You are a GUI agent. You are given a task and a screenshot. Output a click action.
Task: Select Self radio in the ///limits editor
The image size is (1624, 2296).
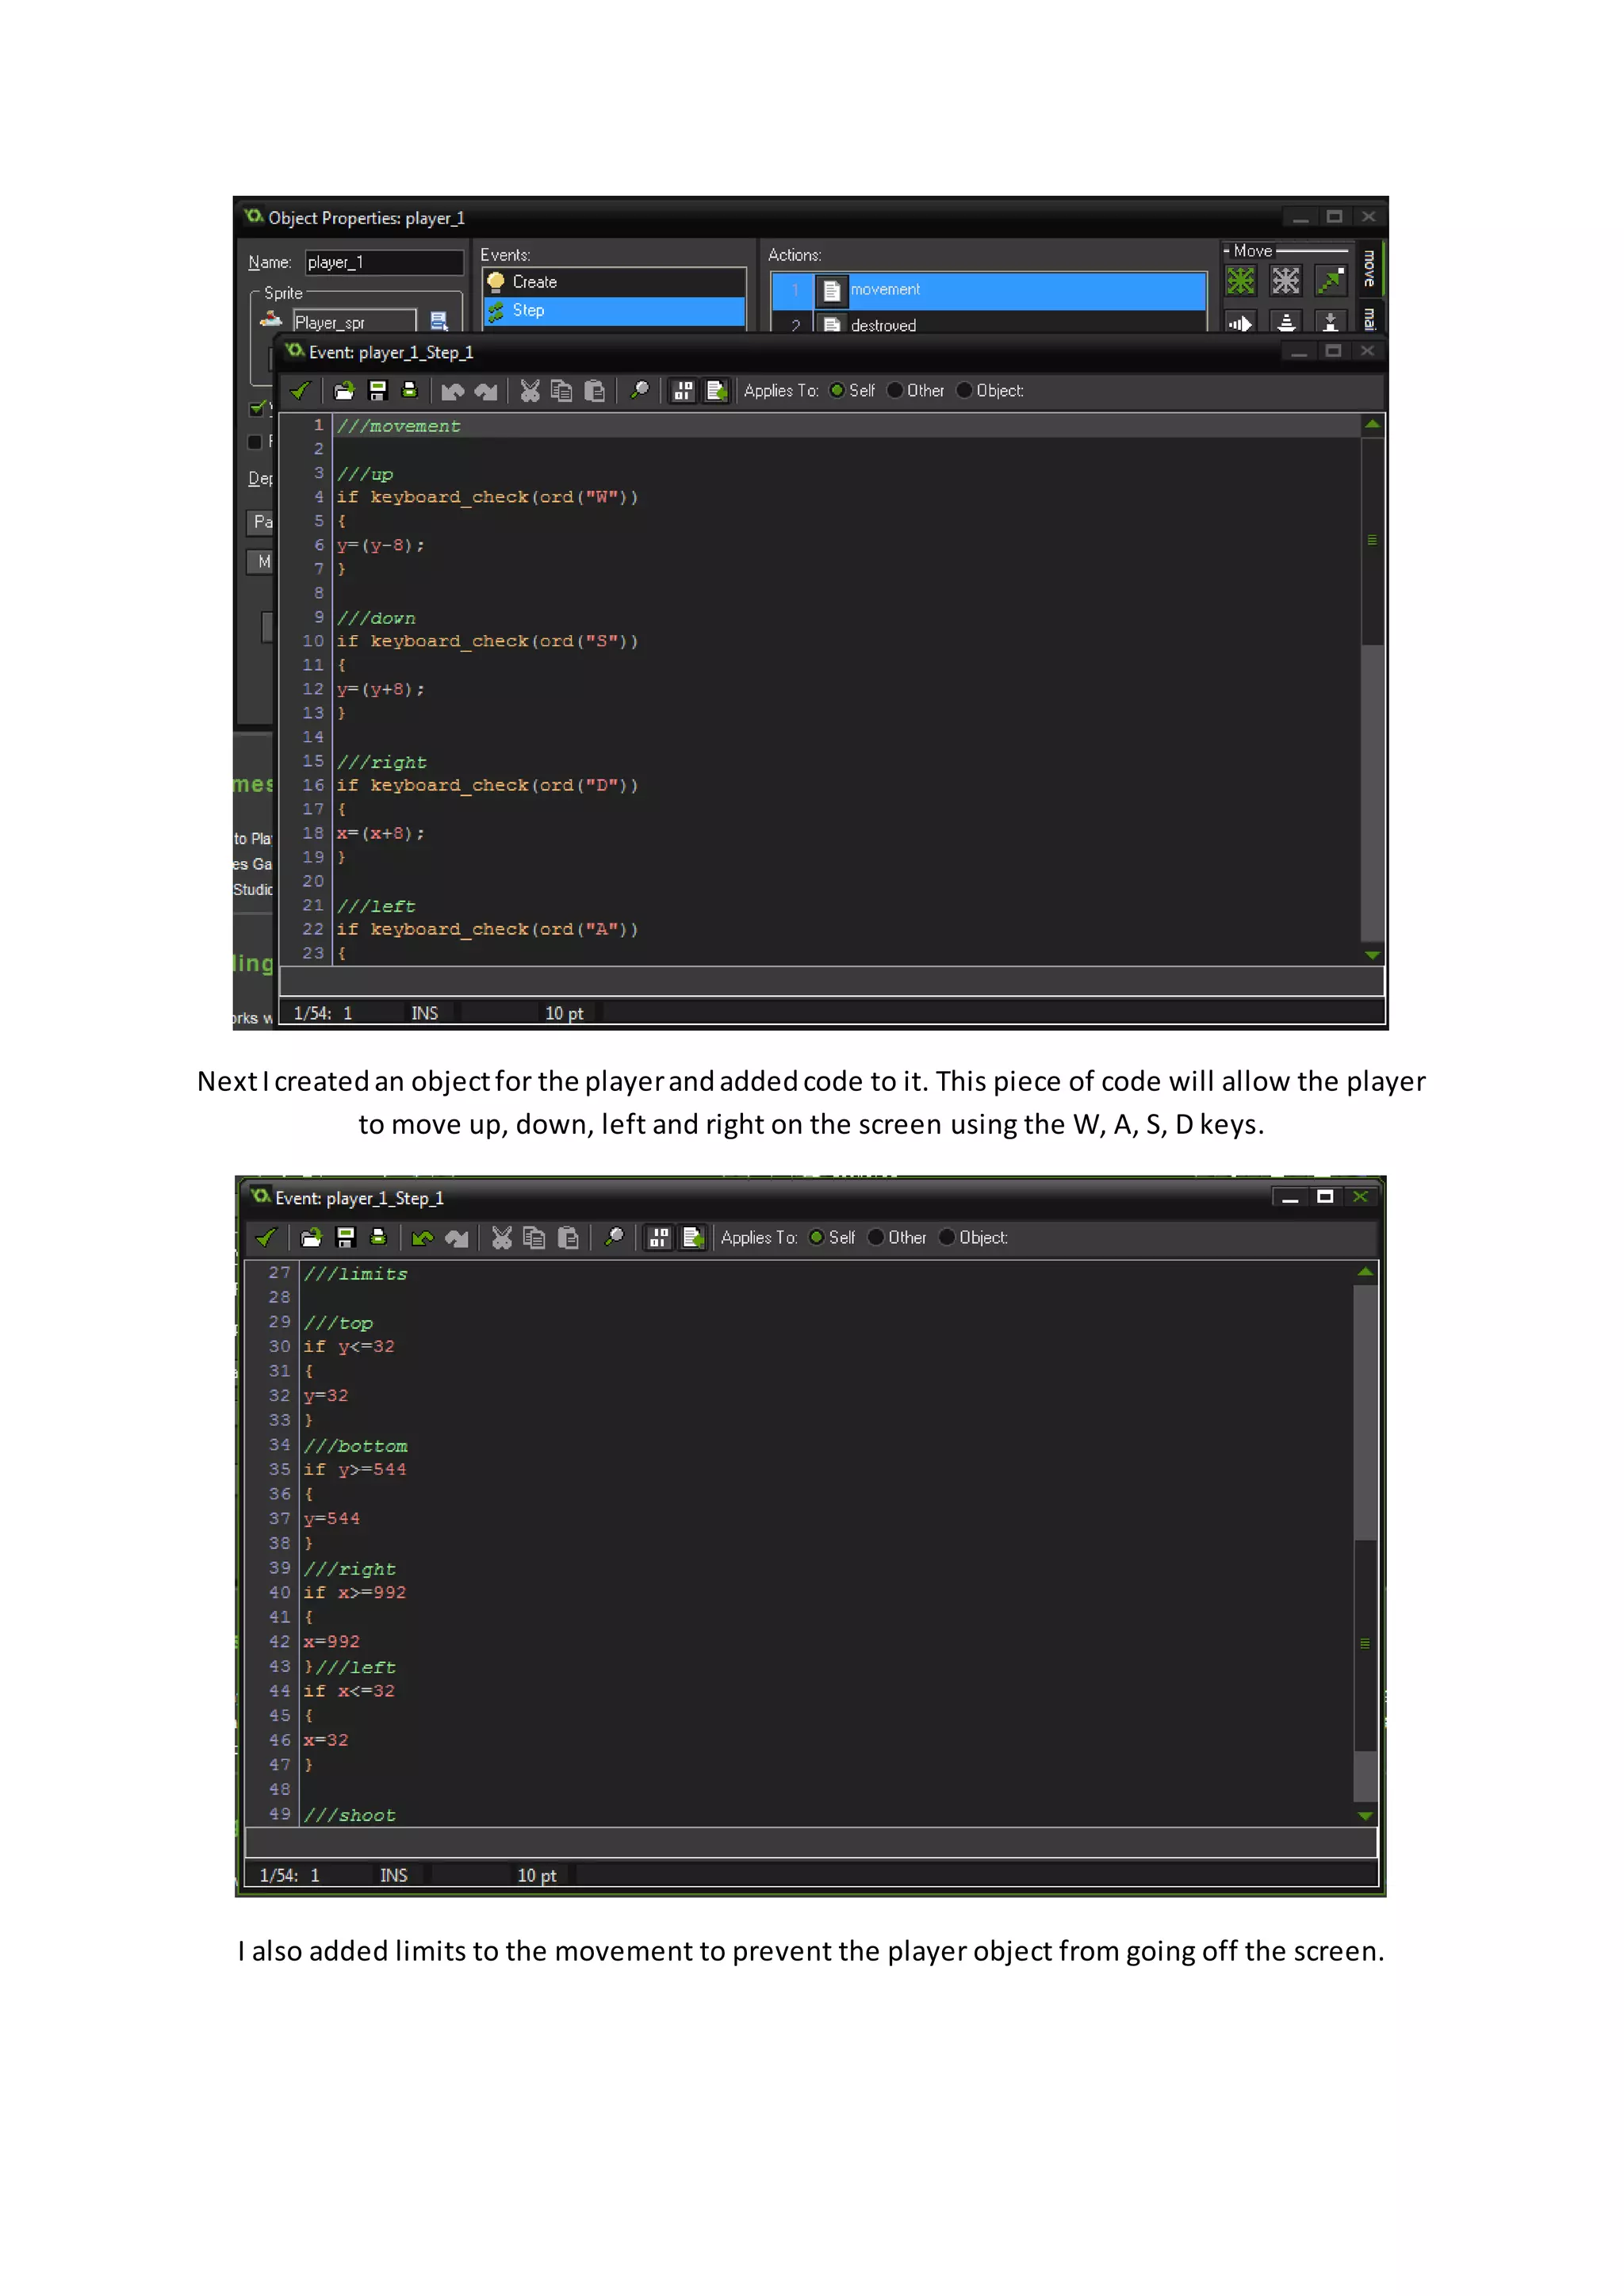(x=817, y=1237)
